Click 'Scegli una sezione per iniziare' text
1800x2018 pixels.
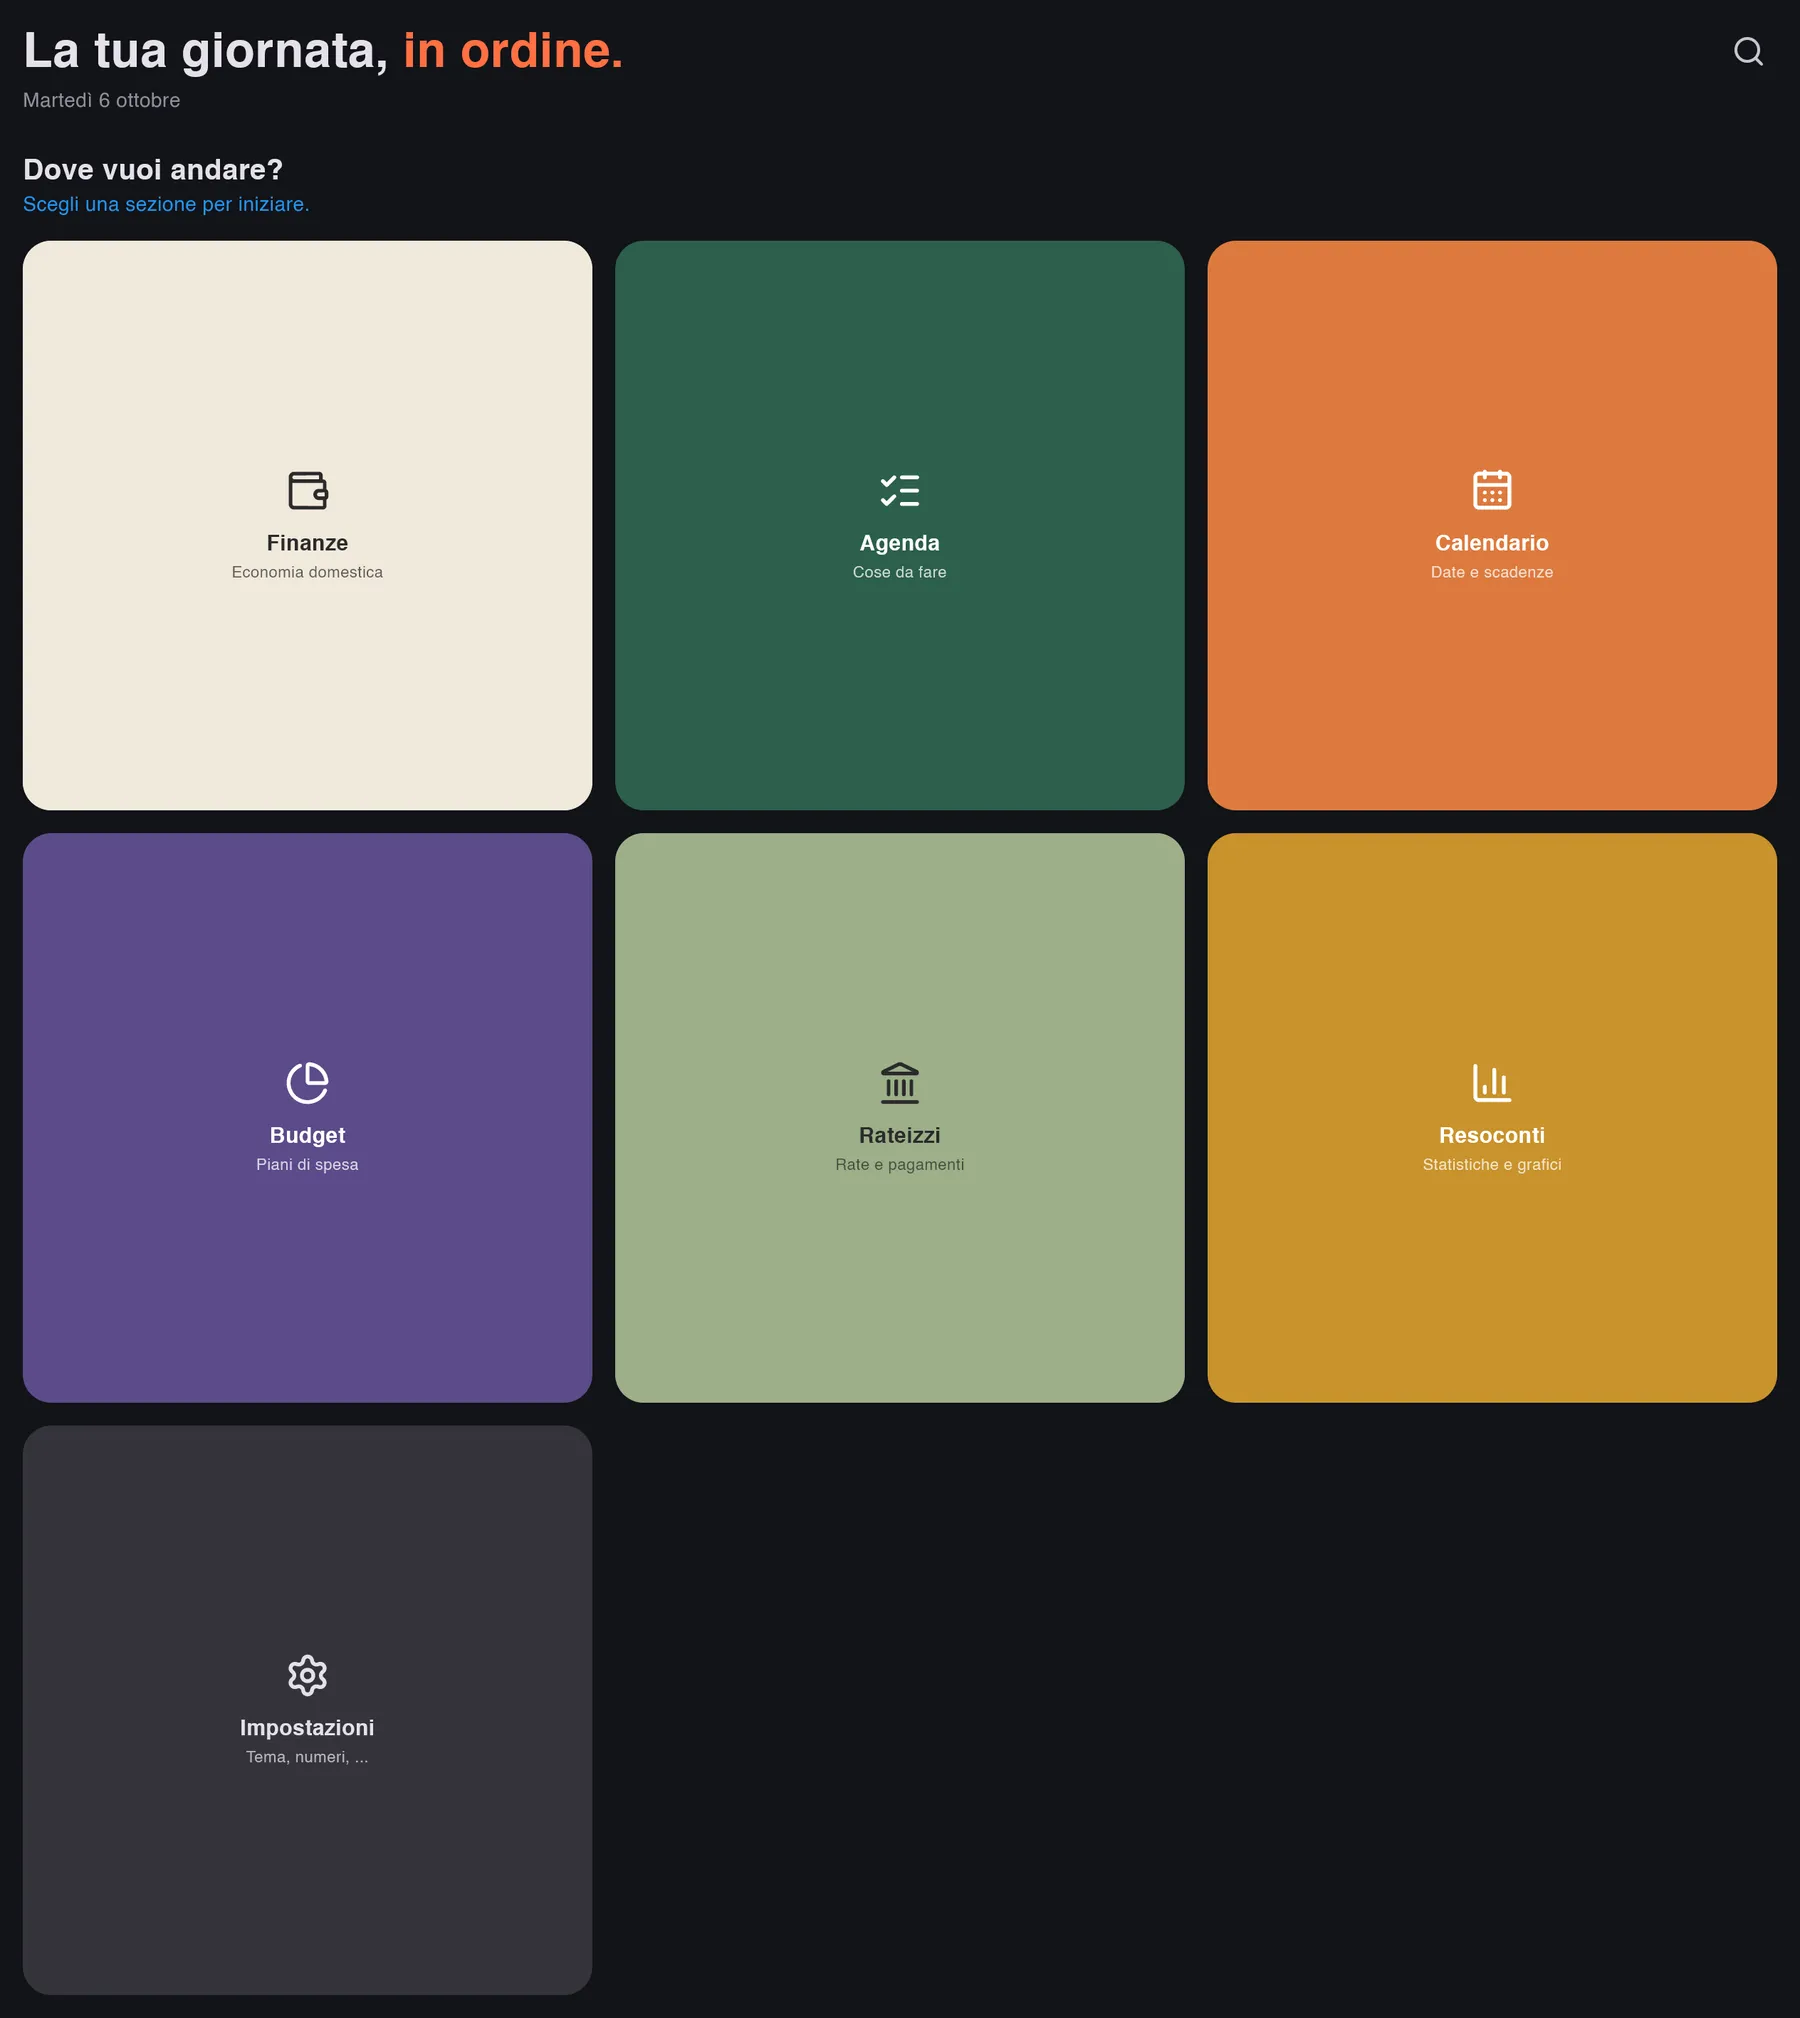tap(166, 204)
